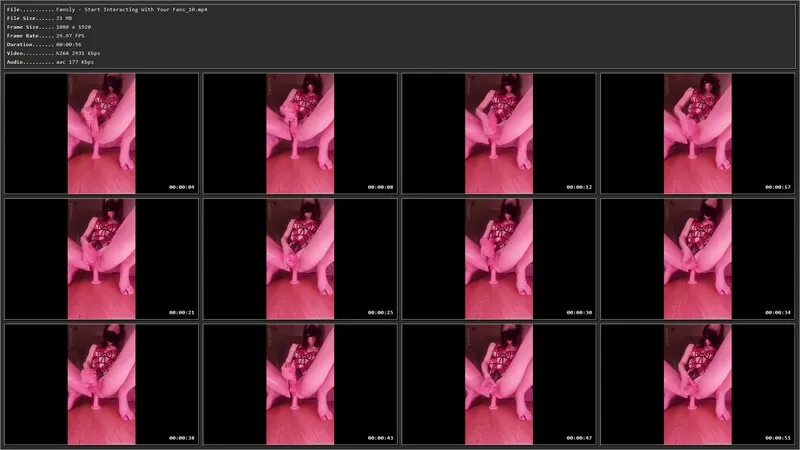Screen dimensions: 800x450
Task: Select the thumbnail frame stamped 00:00:04
Action: click(102, 133)
